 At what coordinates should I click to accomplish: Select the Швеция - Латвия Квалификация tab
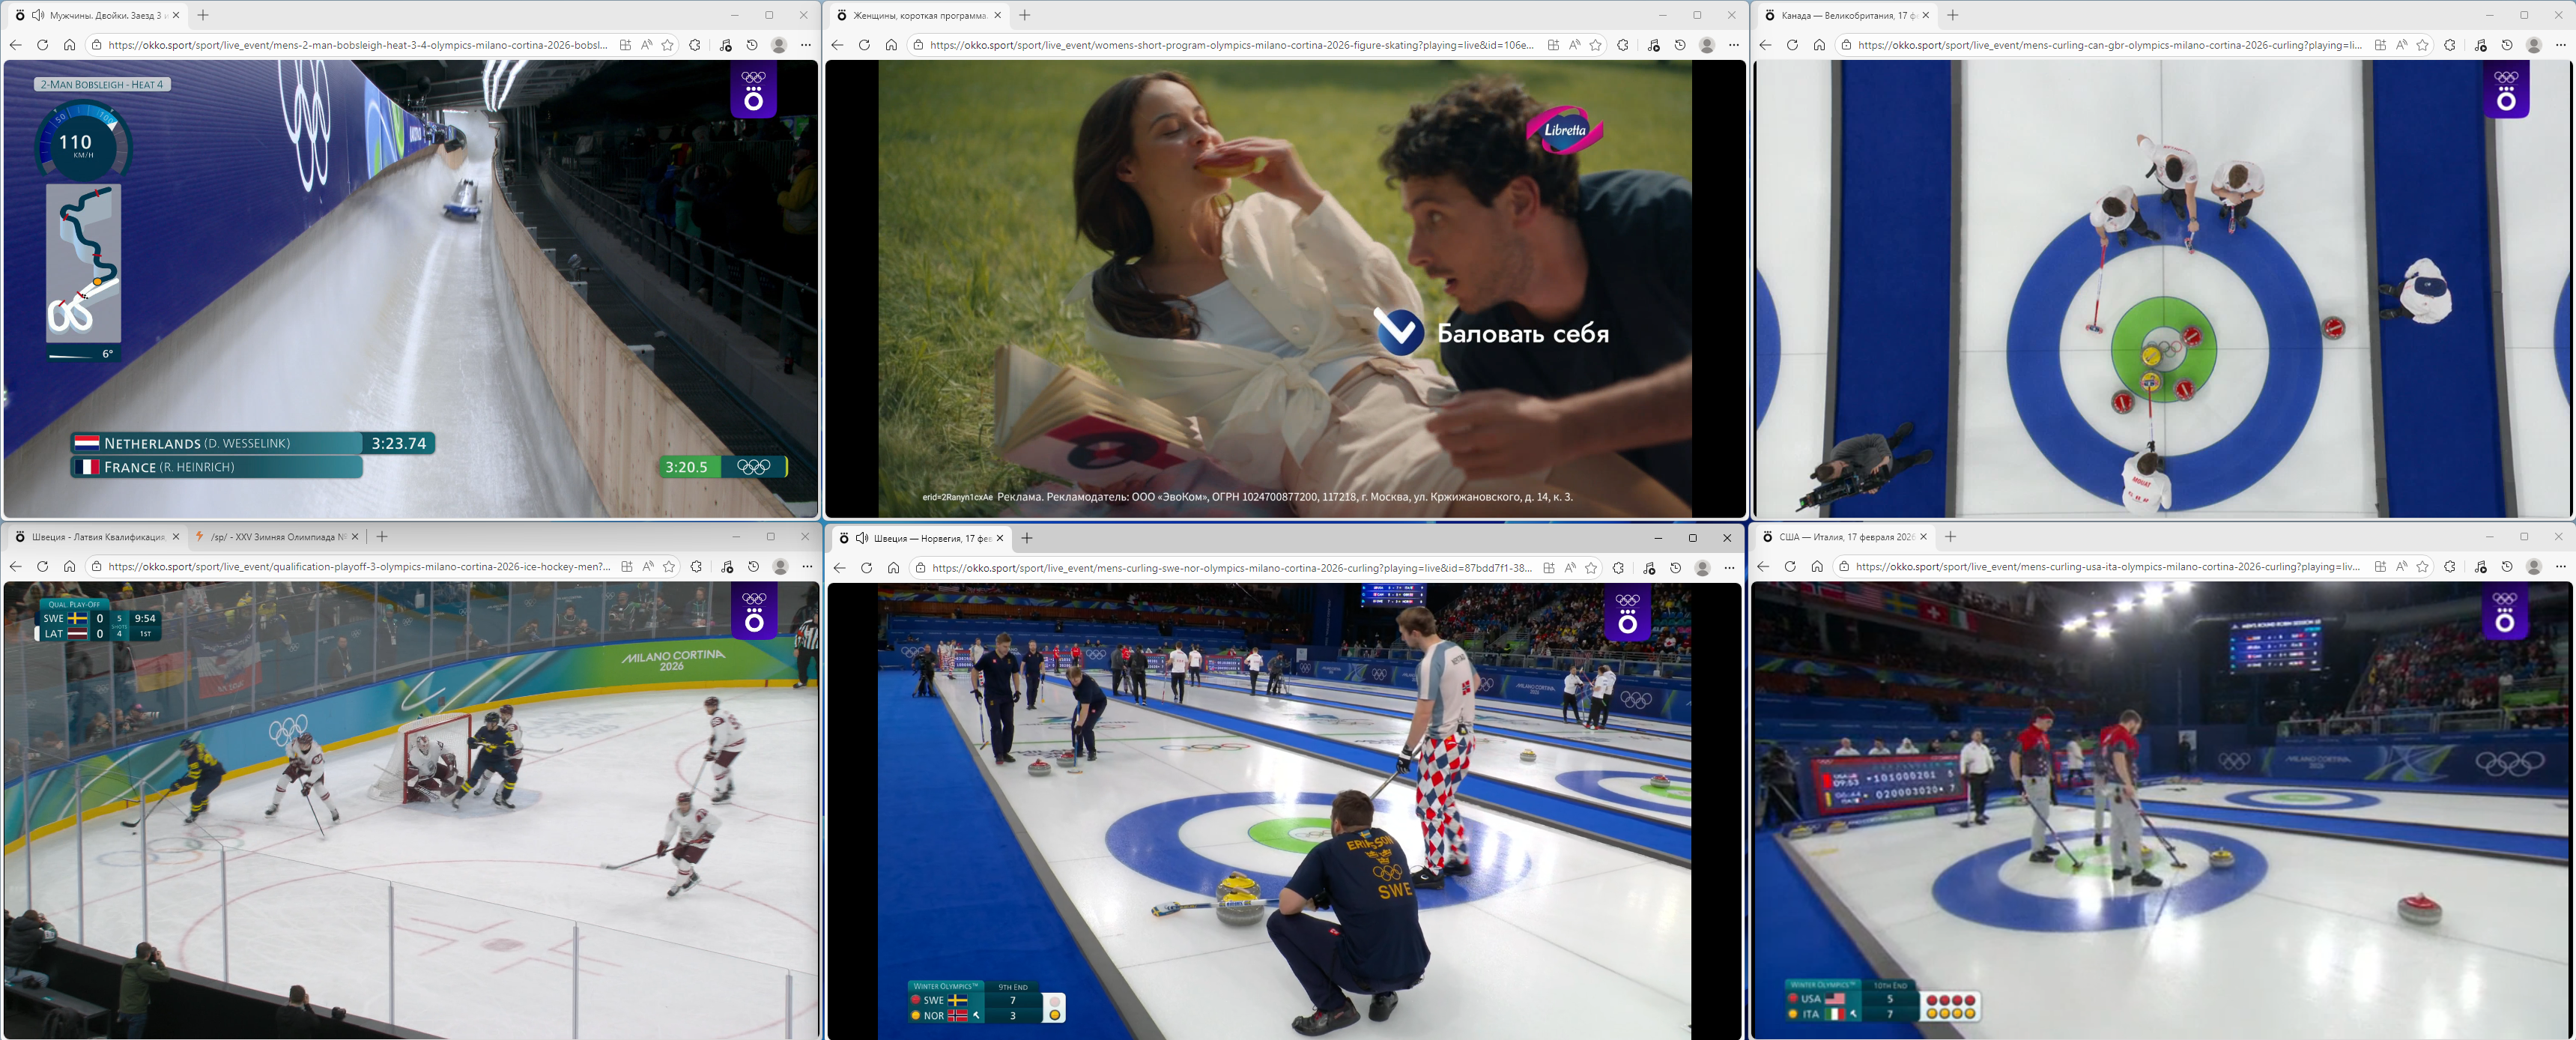tap(95, 537)
